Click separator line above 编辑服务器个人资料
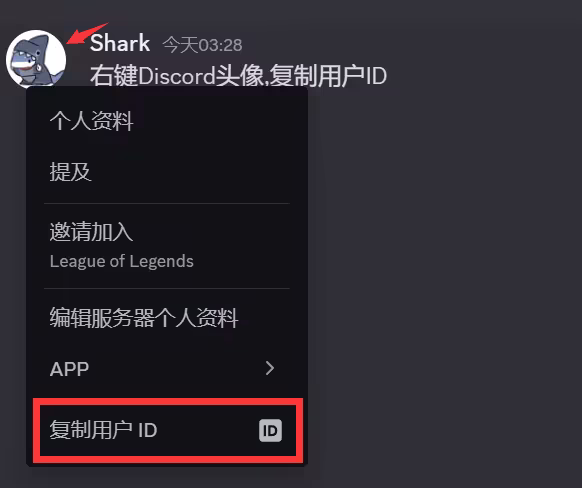 click(167, 288)
